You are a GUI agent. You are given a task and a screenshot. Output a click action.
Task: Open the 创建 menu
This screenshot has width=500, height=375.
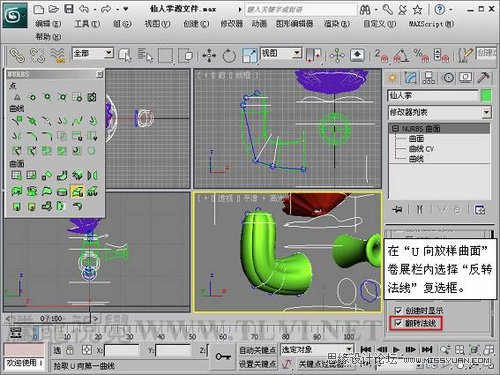coord(196,24)
